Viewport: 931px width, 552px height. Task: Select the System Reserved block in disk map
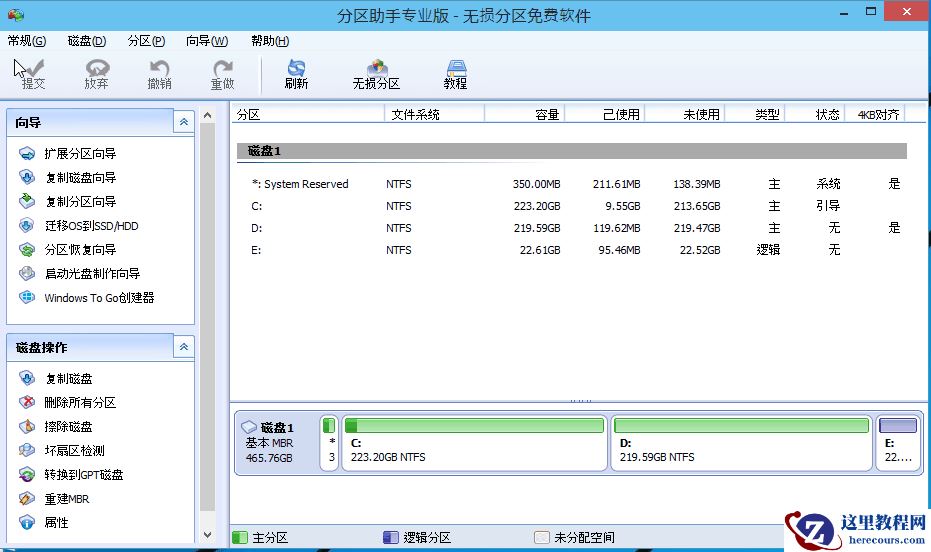329,442
